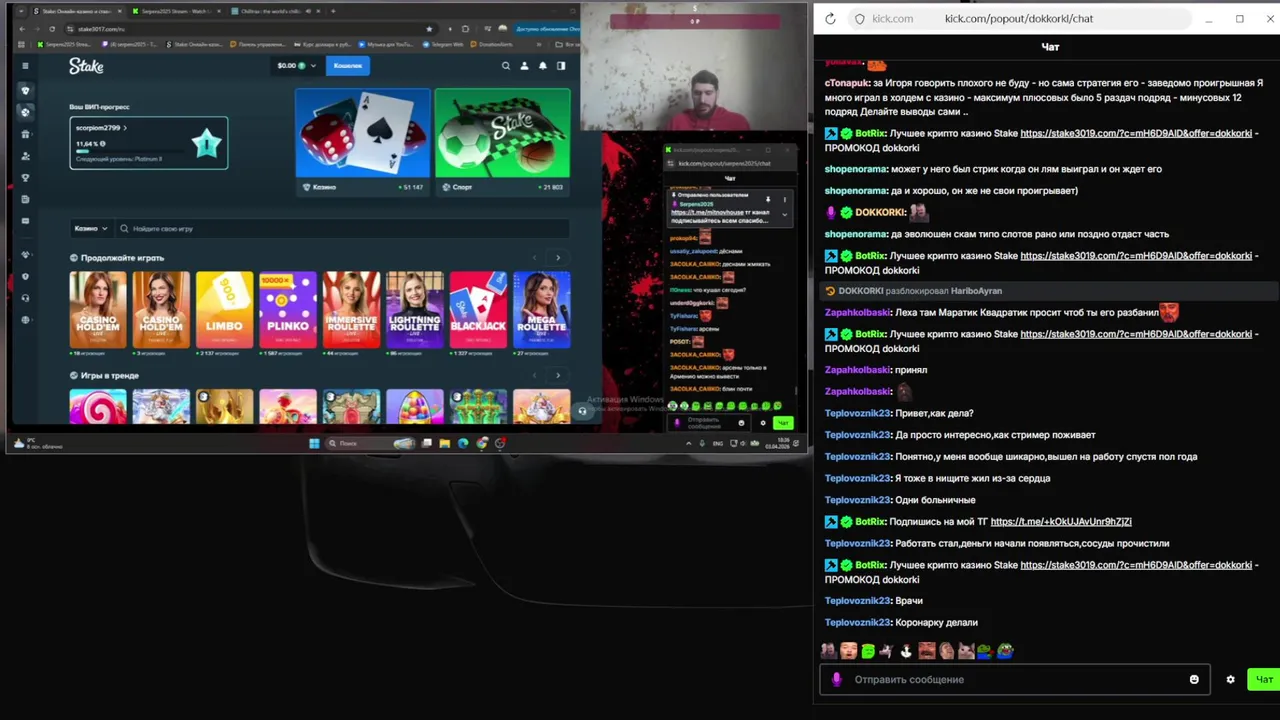
Task: Open the Immersive Roulette game thumbnail
Action: [x=351, y=310]
